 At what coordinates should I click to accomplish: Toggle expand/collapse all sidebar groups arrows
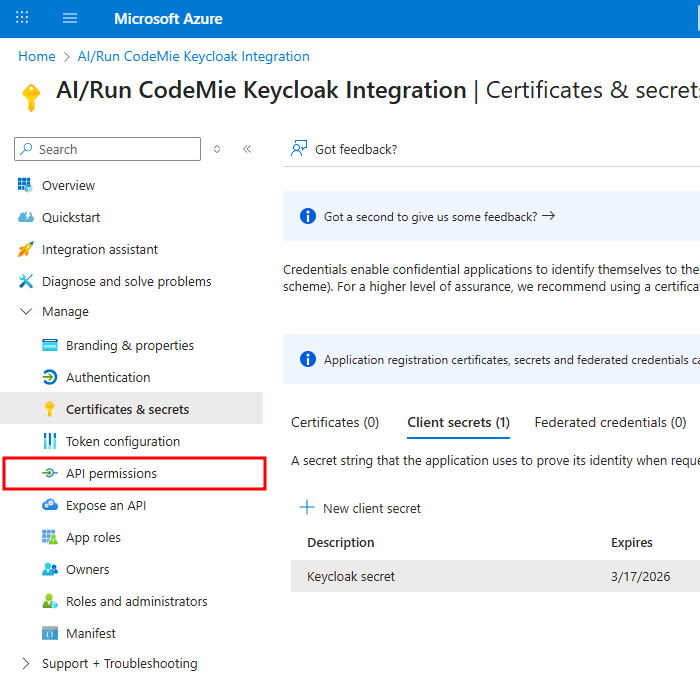pyautogui.click(x=217, y=149)
